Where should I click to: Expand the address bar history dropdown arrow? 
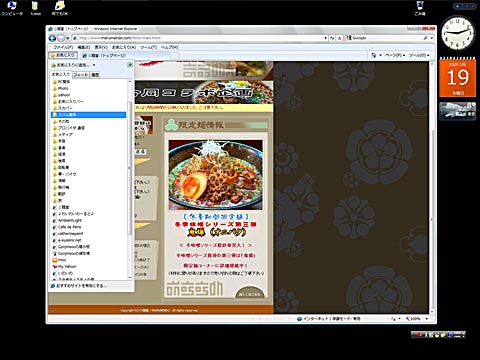[325, 38]
